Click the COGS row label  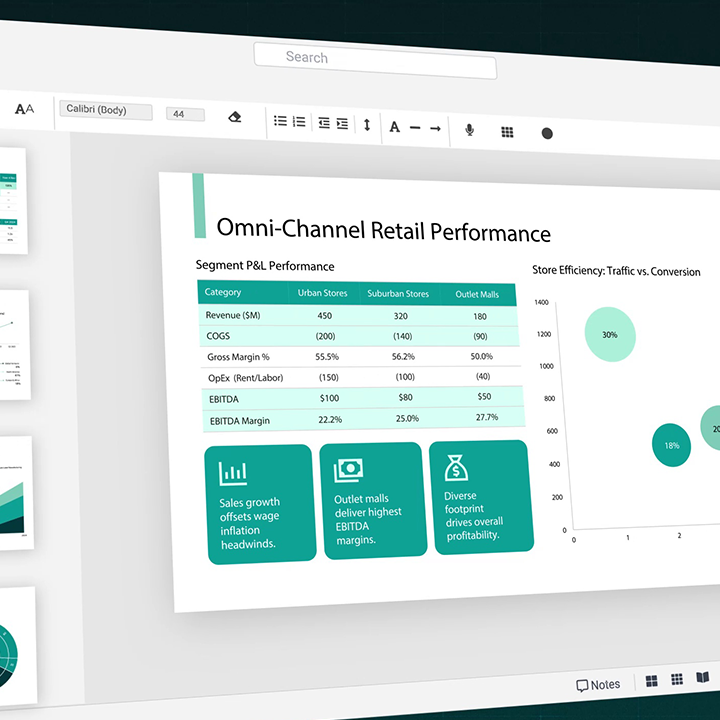[218, 336]
